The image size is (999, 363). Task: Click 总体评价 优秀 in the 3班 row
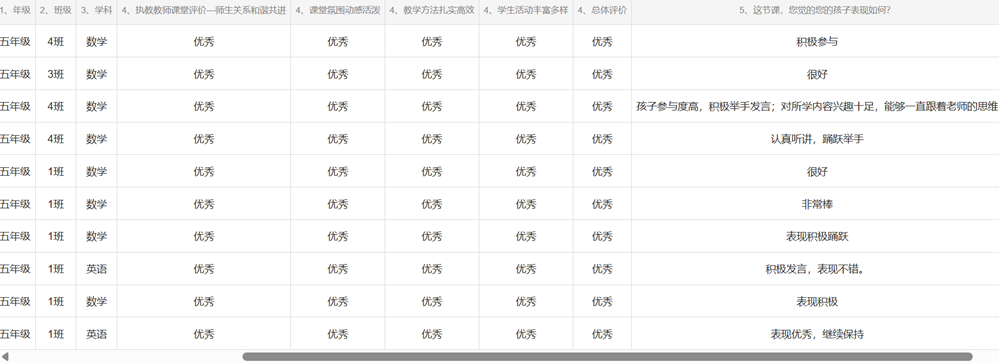pyautogui.click(x=602, y=75)
